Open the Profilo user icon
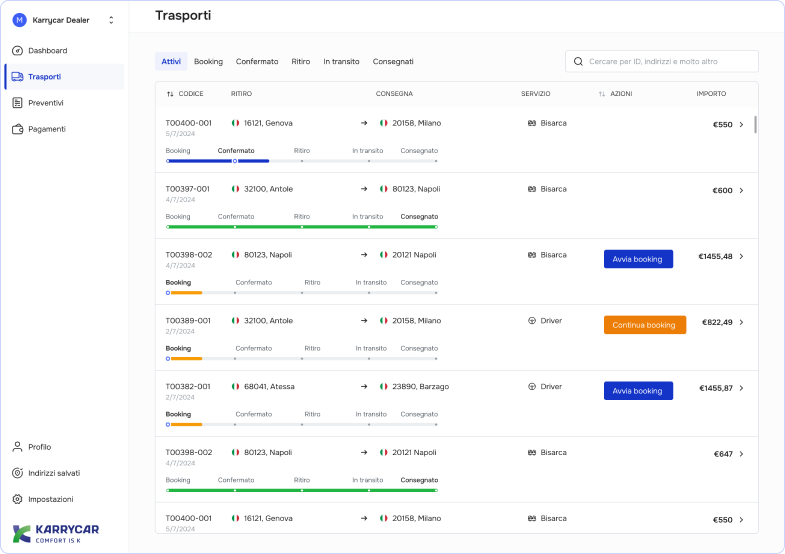The width and height of the screenshot is (785, 554). pos(18,447)
